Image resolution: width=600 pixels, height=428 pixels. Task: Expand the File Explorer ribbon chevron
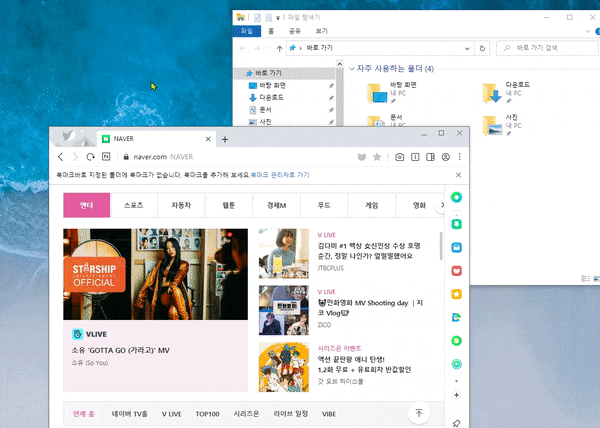(588, 31)
